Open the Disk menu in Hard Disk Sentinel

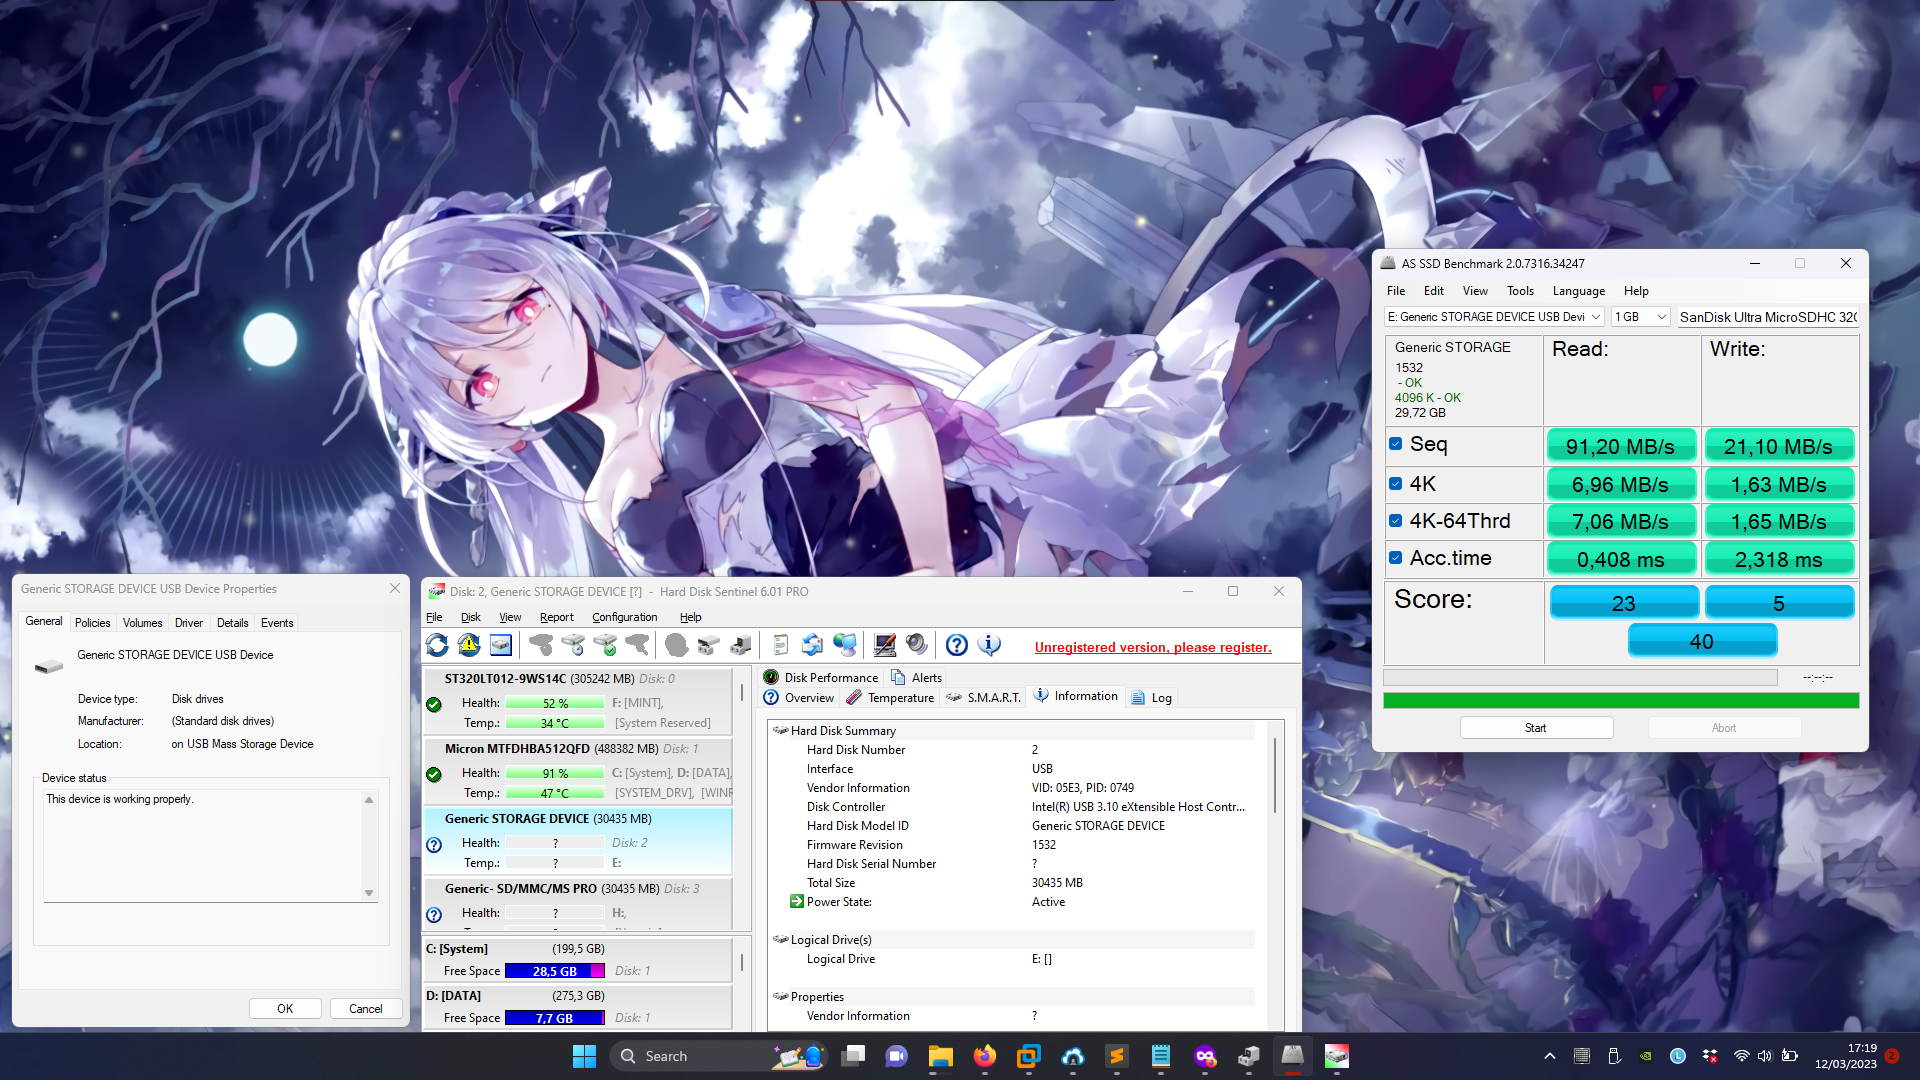tap(470, 617)
